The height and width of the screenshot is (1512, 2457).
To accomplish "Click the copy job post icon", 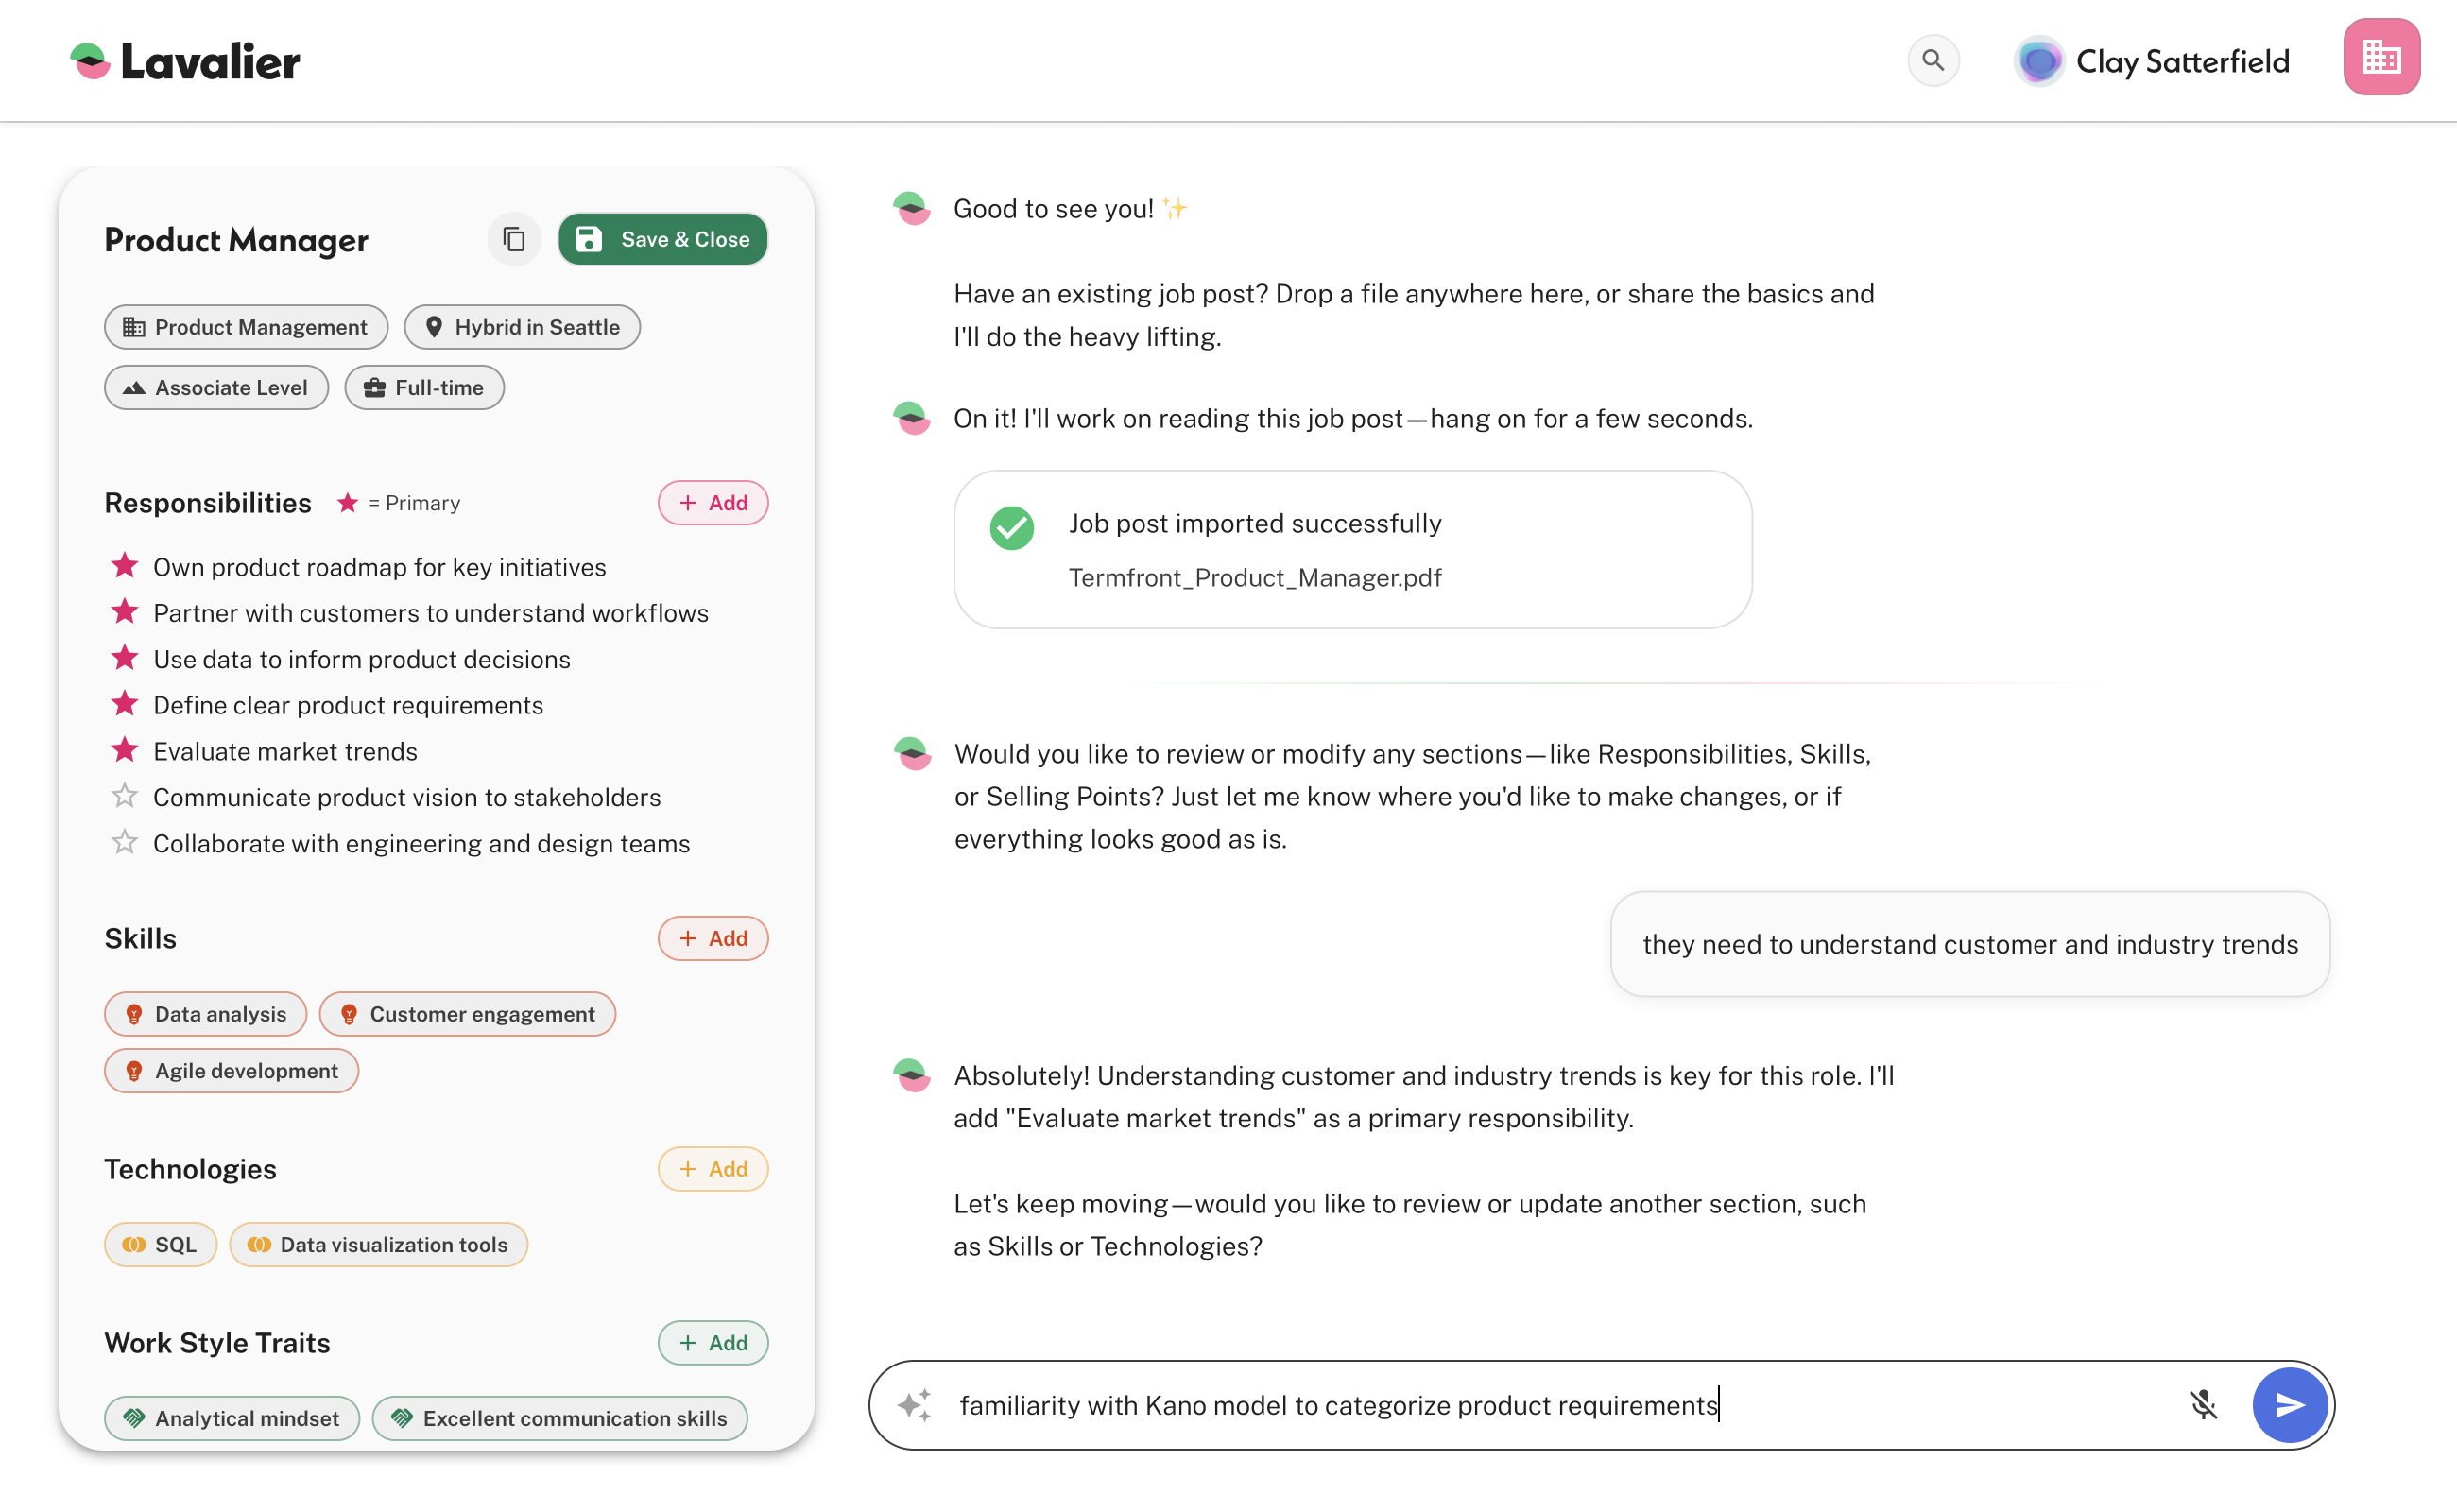I will point(514,240).
